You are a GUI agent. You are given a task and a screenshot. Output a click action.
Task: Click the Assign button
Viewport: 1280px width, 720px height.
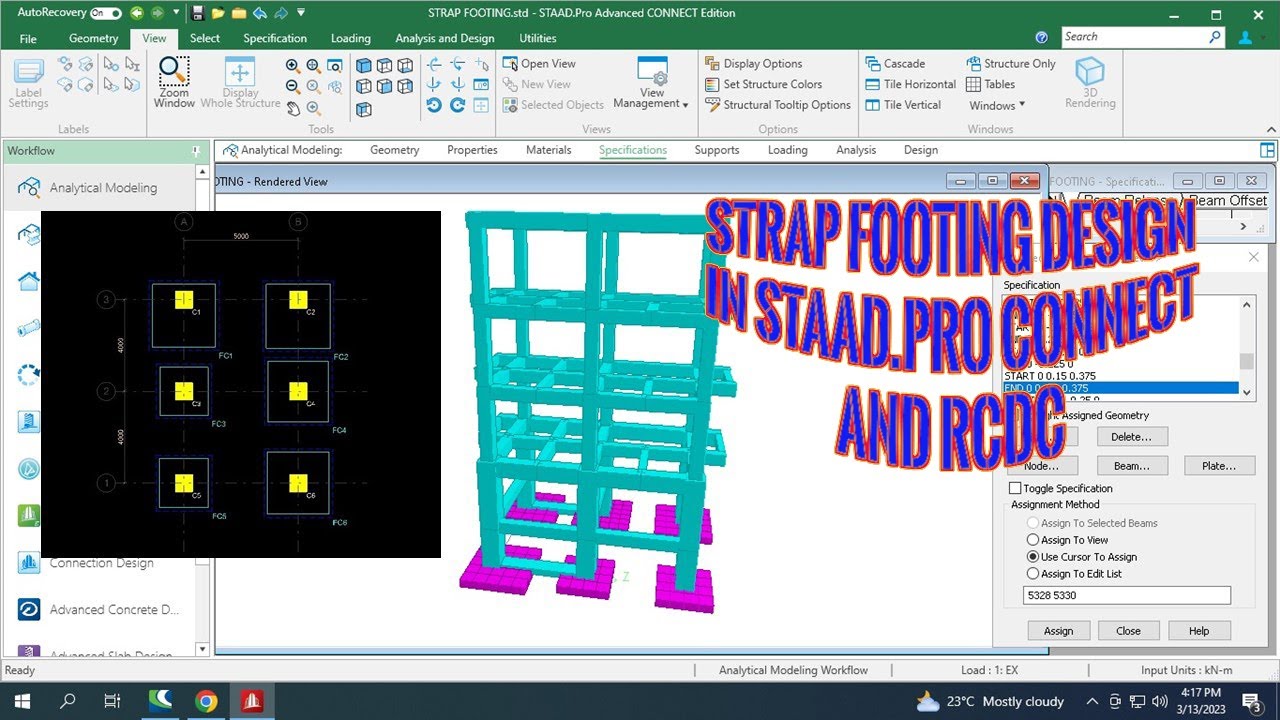coord(1058,631)
